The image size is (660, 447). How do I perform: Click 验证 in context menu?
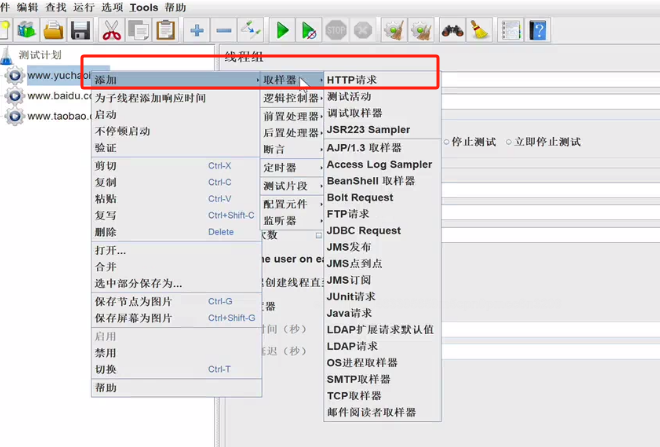[176, 148]
